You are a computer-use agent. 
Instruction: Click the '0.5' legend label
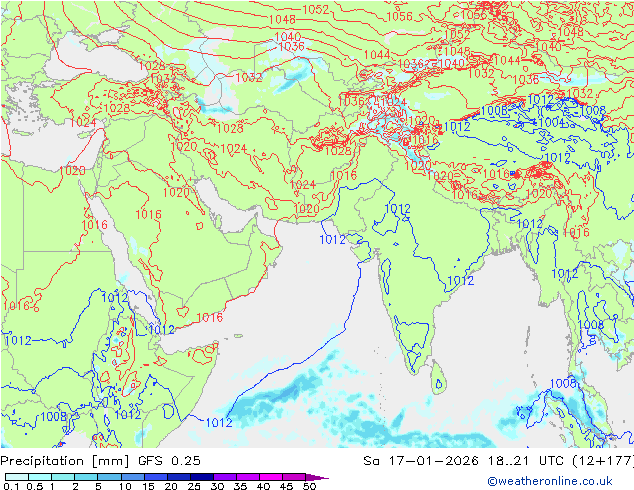pyautogui.click(x=34, y=486)
